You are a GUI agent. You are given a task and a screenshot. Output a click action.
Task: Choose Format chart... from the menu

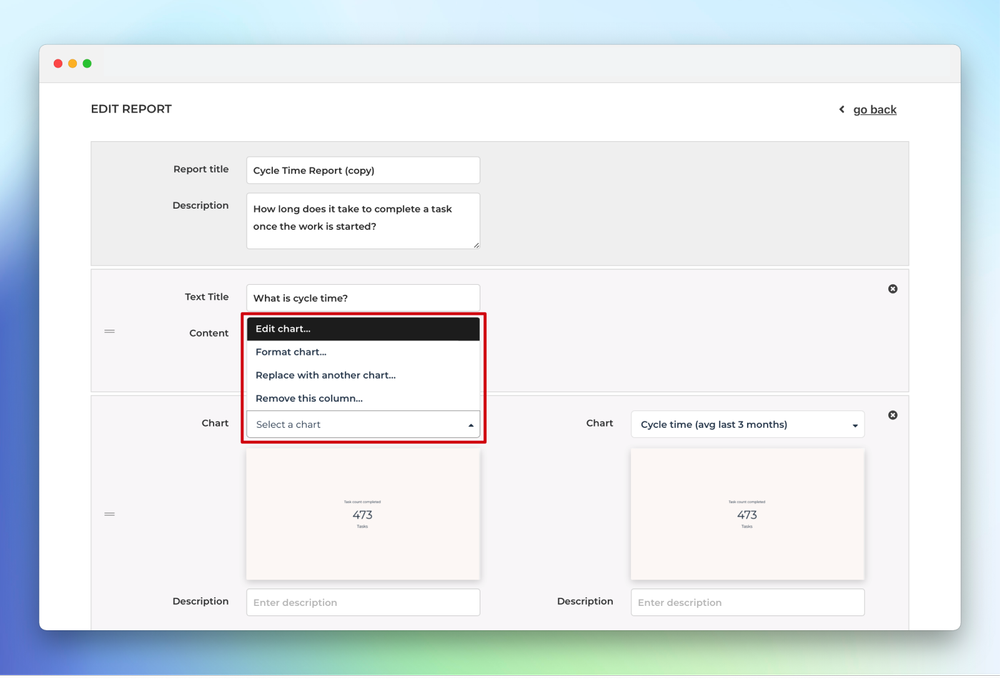tap(363, 352)
